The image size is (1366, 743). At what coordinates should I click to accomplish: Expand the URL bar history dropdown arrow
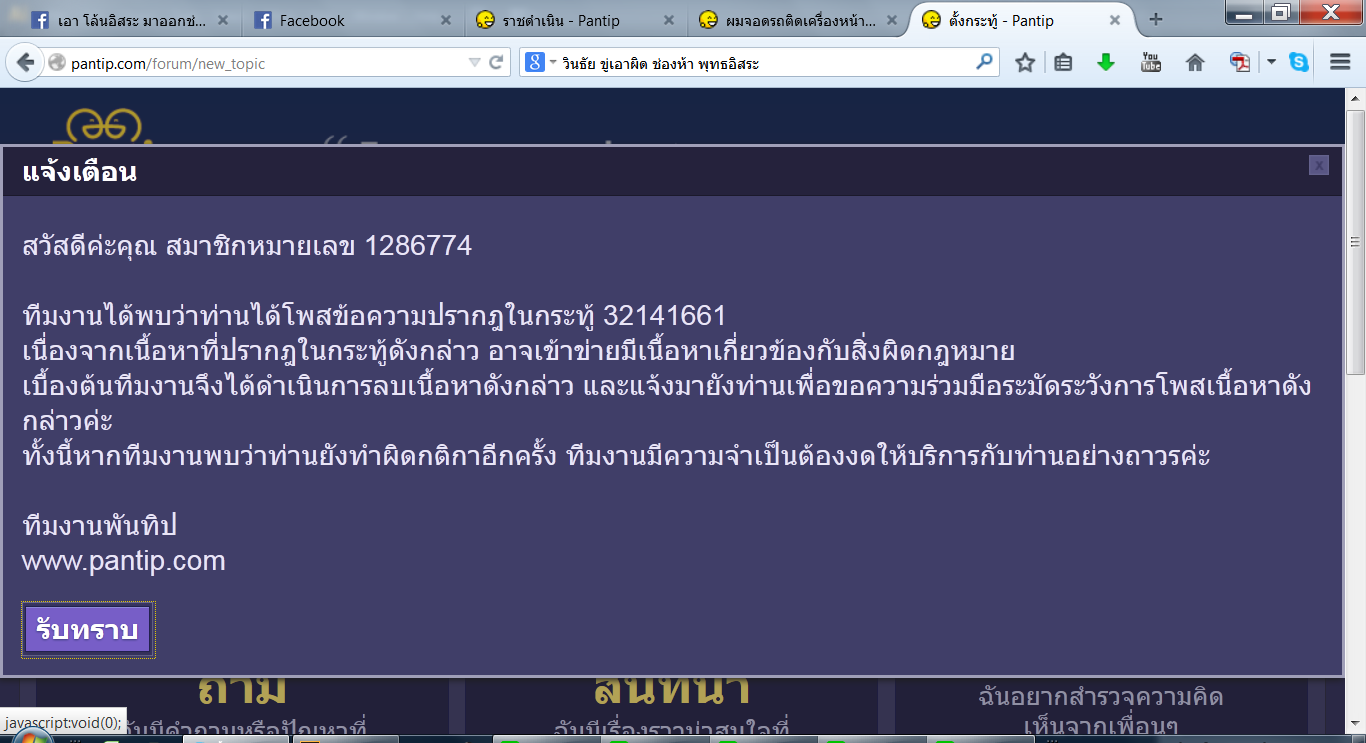475,63
